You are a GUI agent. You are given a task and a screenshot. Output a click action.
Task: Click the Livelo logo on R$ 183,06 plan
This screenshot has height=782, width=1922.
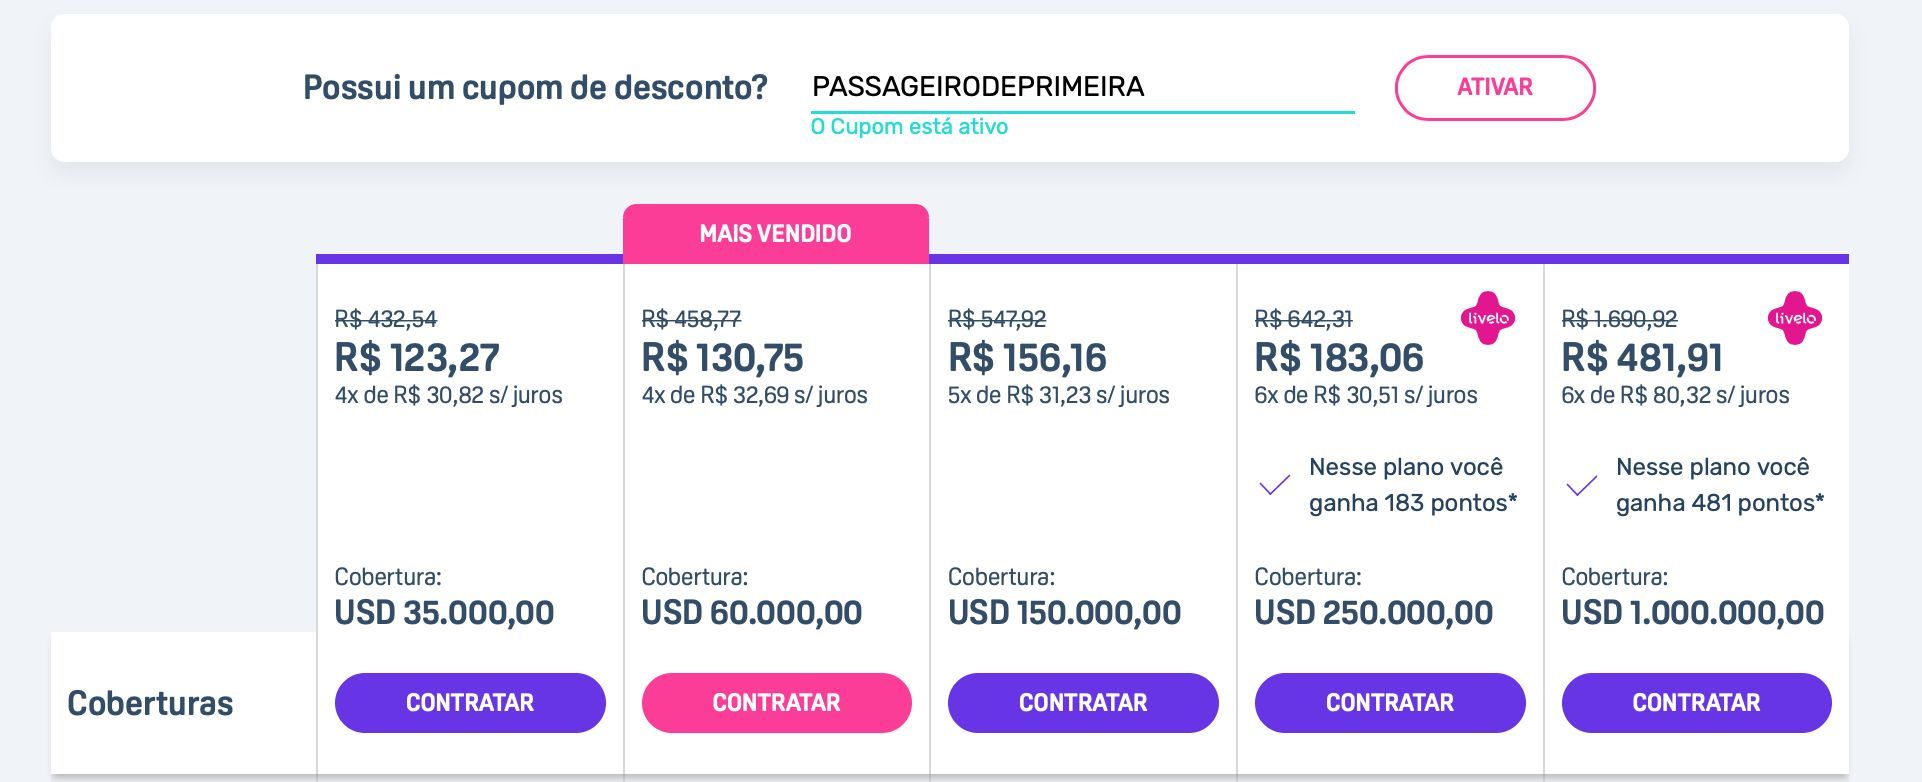pyautogui.click(x=1487, y=318)
